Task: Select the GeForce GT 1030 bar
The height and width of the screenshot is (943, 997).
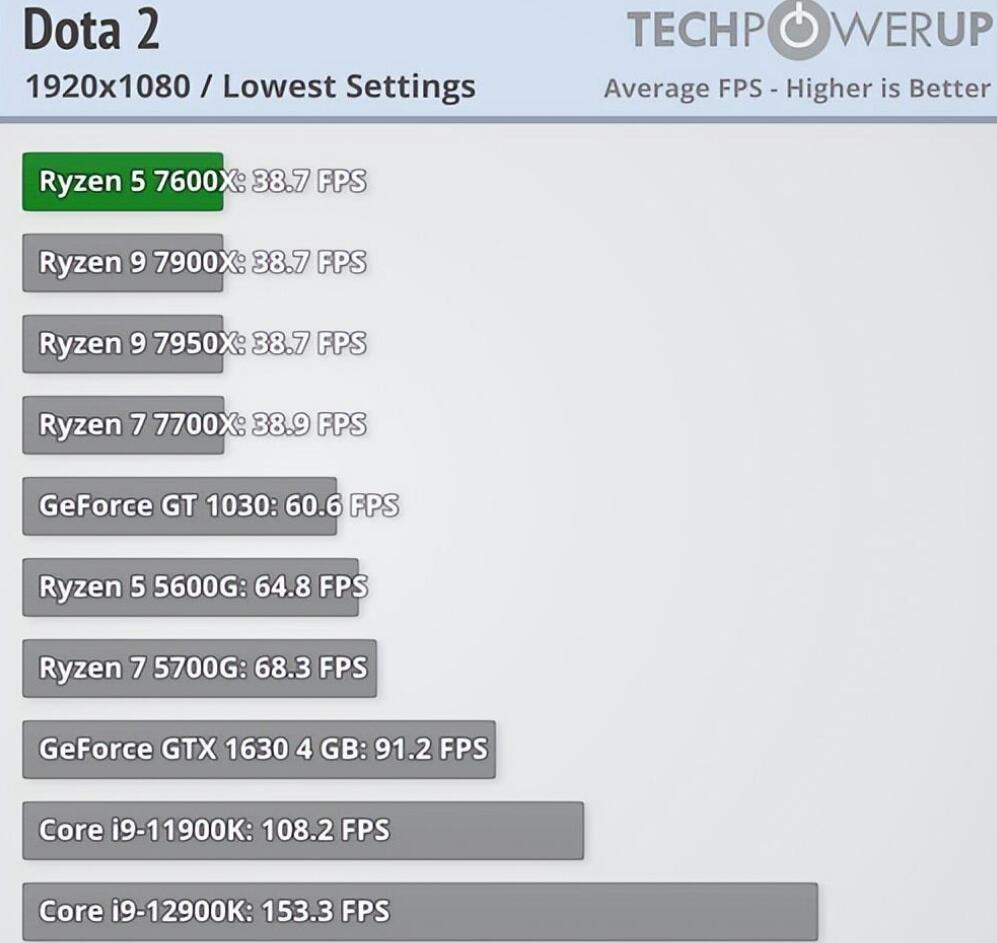Action: click(x=180, y=506)
